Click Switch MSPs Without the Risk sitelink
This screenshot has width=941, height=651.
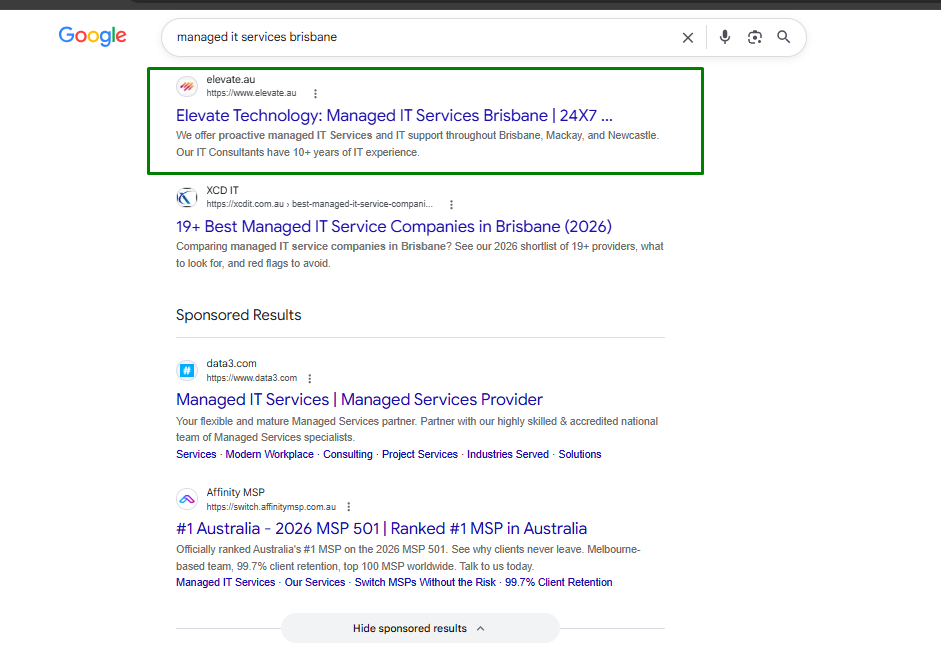tap(425, 582)
